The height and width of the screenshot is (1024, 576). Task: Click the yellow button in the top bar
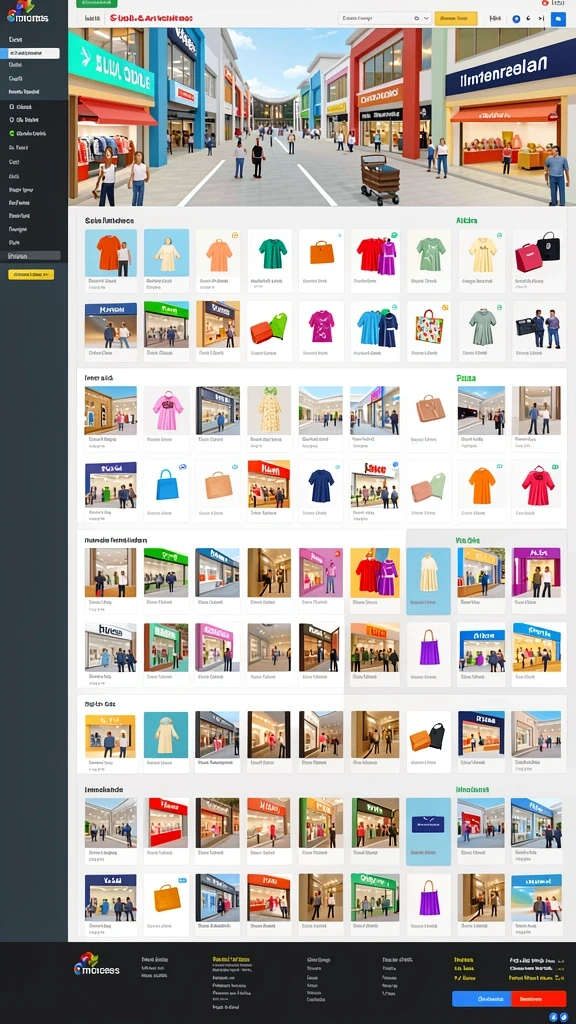click(456, 19)
